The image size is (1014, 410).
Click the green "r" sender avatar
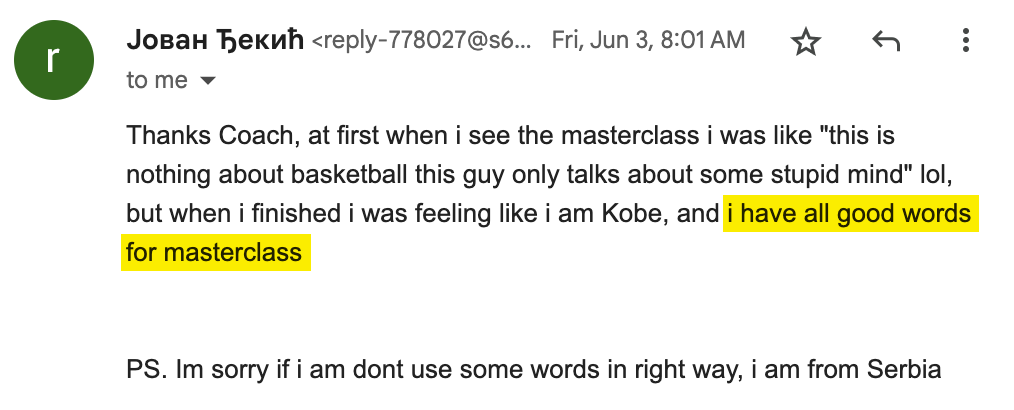55,59
